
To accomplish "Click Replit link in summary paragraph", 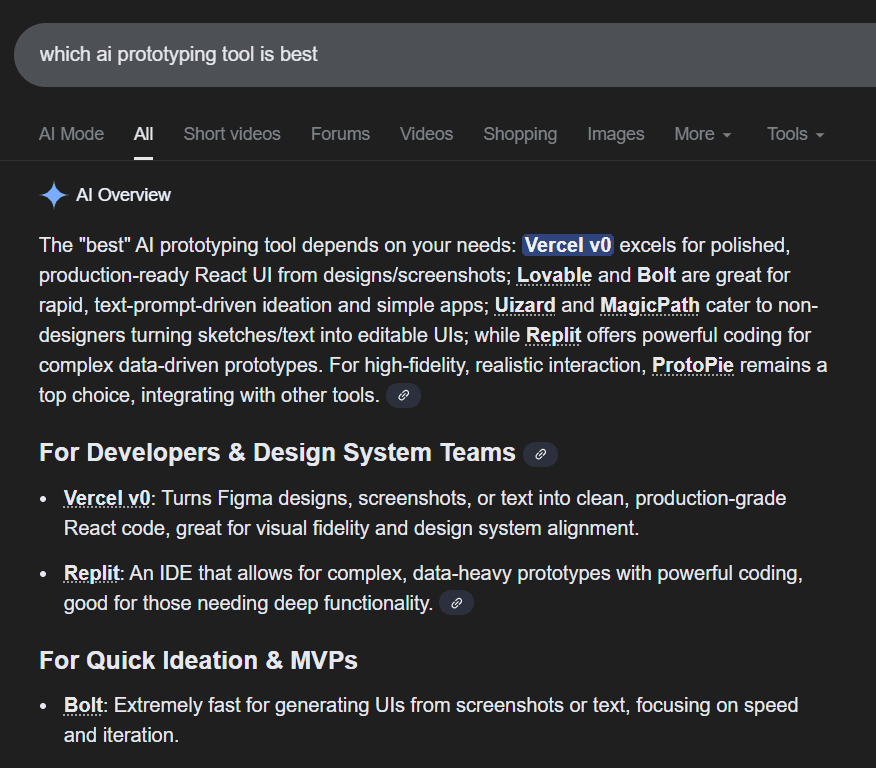I will coord(554,335).
